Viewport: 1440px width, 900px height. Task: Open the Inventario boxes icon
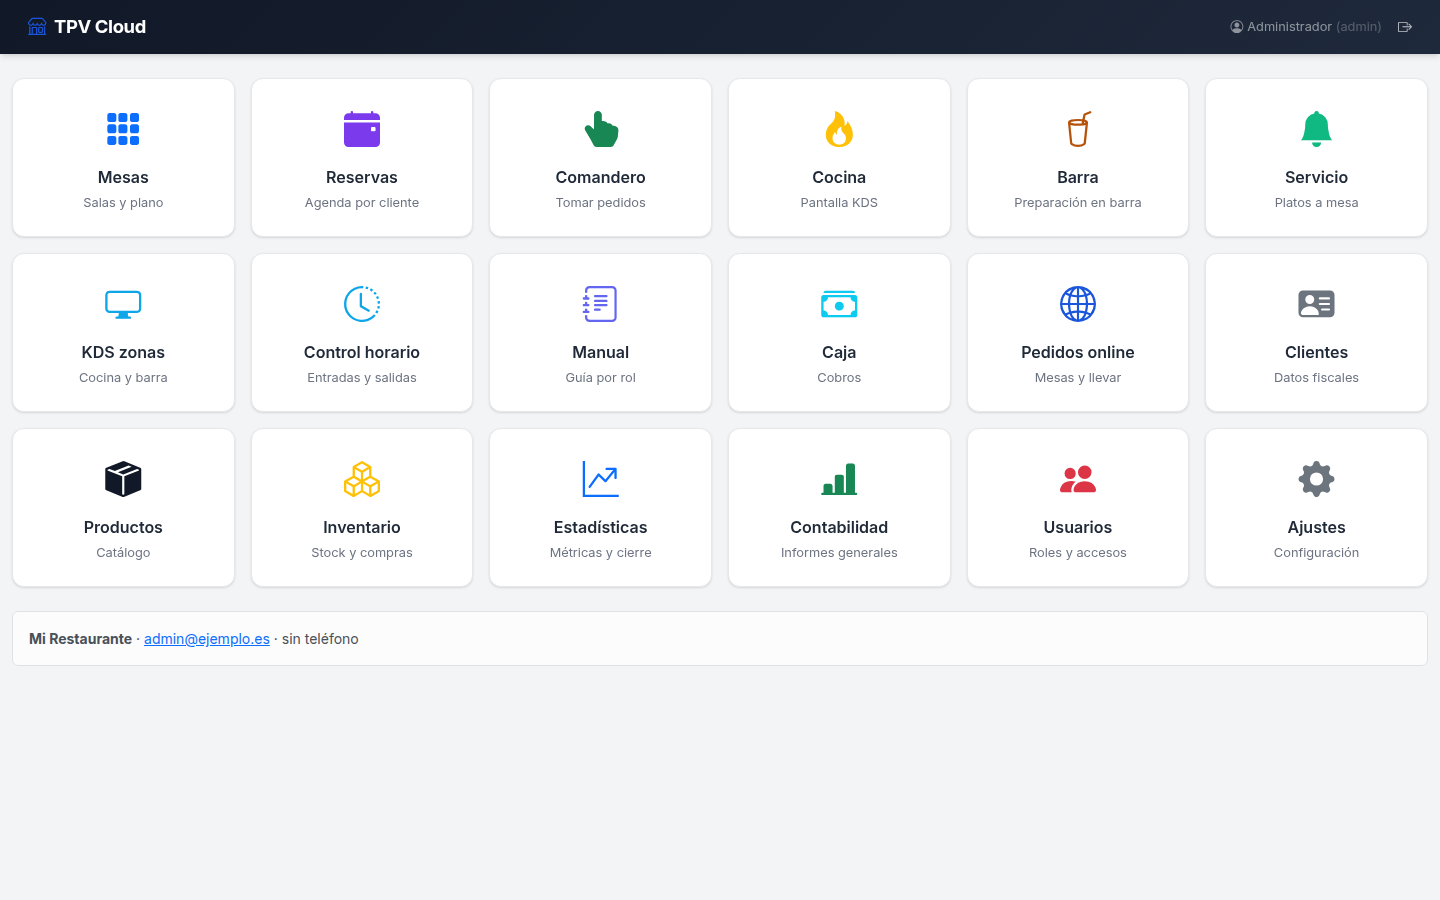pyautogui.click(x=362, y=479)
